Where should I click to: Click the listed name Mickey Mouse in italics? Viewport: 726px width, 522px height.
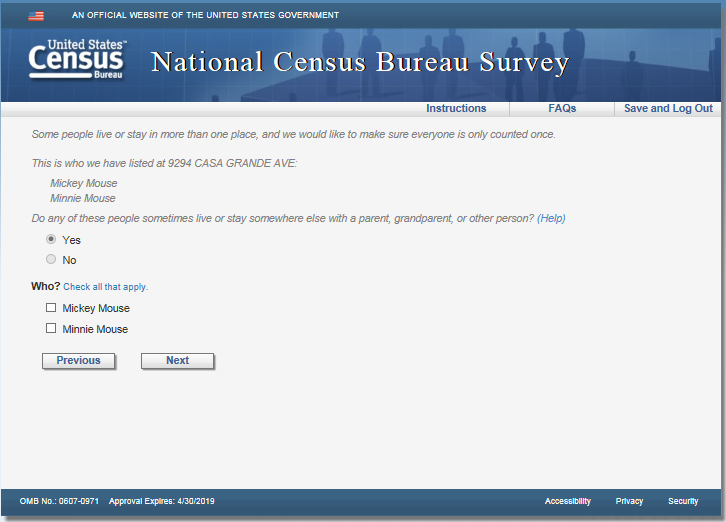pos(84,183)
